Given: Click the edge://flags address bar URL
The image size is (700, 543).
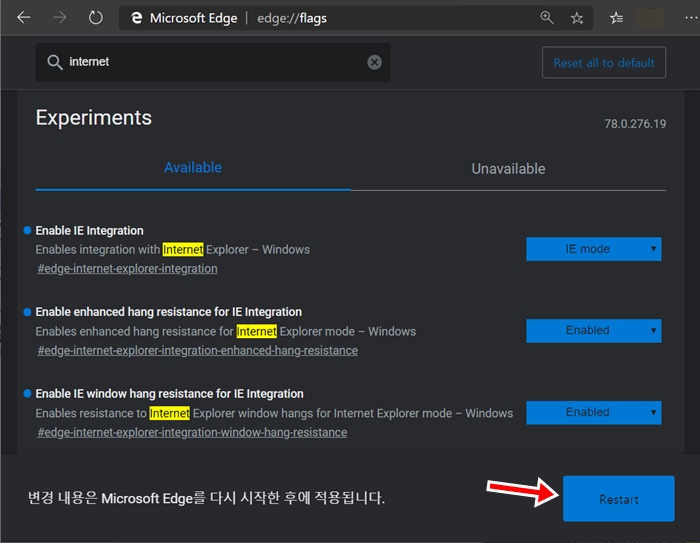Looking at the screenshot, I should (x=292, y=18).
